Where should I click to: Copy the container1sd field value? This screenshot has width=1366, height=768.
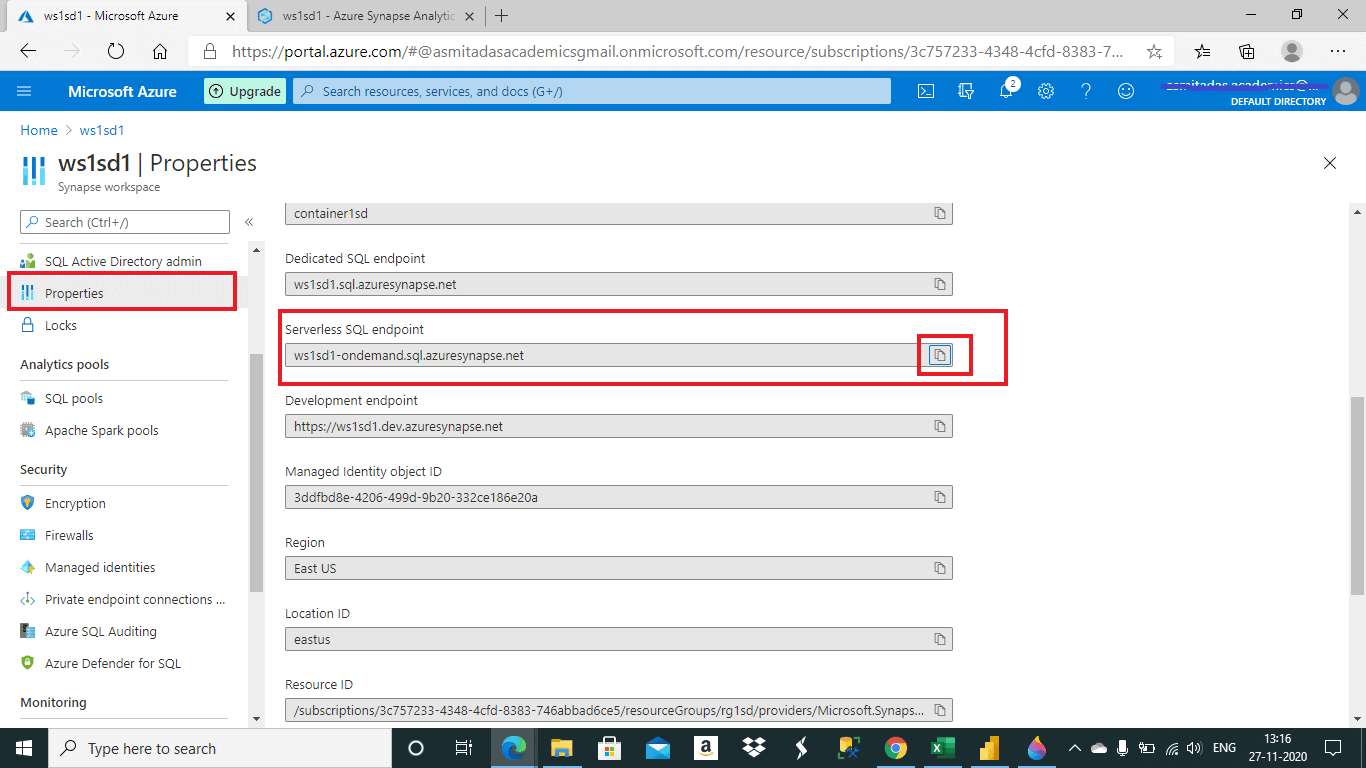940,213
